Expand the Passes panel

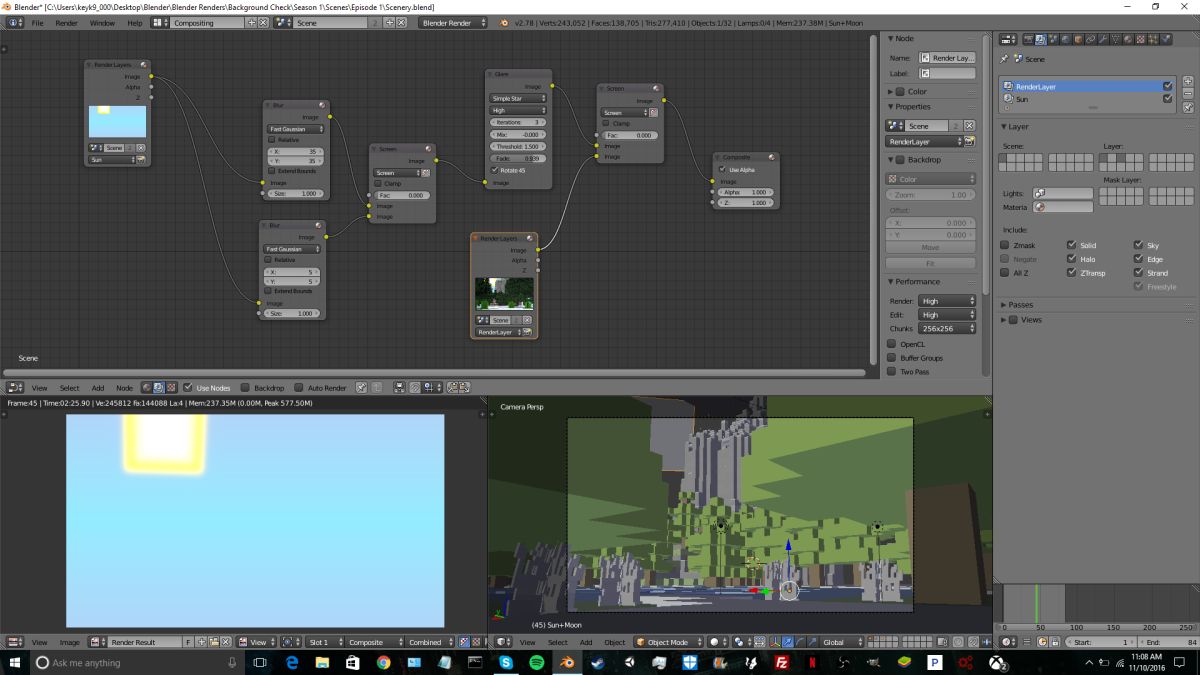click(x=1020, y=305)
